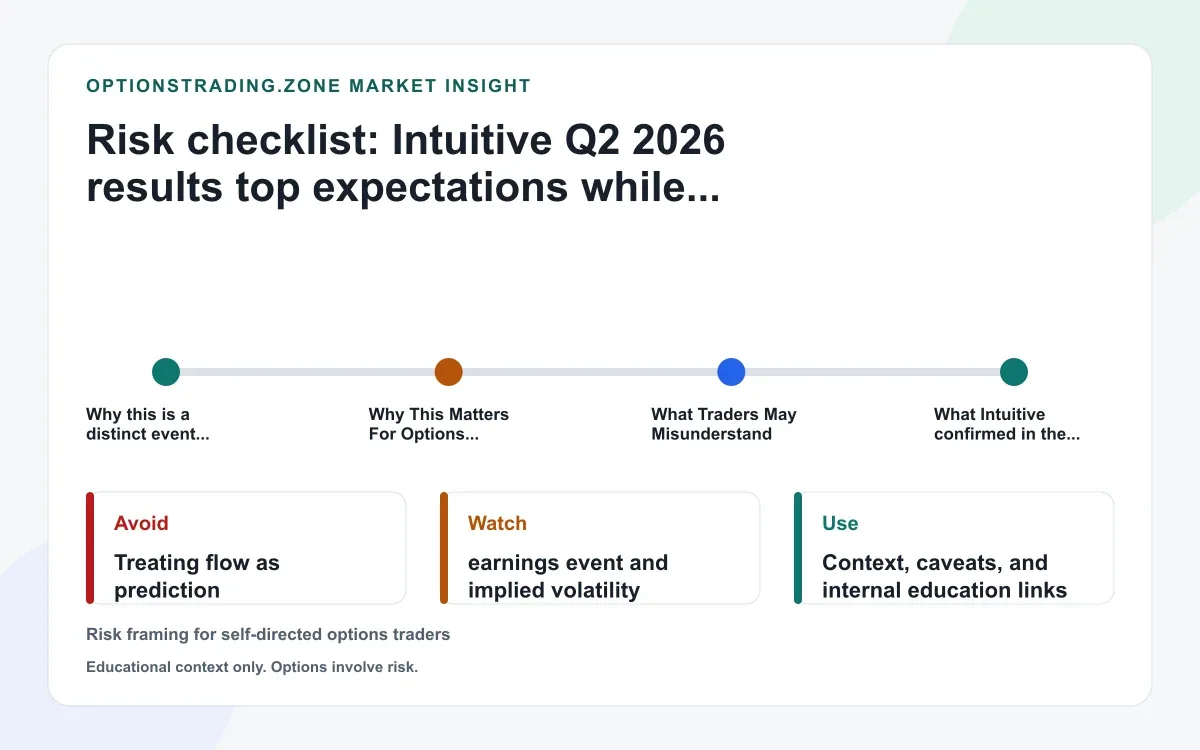
Task: Click 'Educational context only. Options involve risk.' disclaimer
Action: click(x=252, y=667)
